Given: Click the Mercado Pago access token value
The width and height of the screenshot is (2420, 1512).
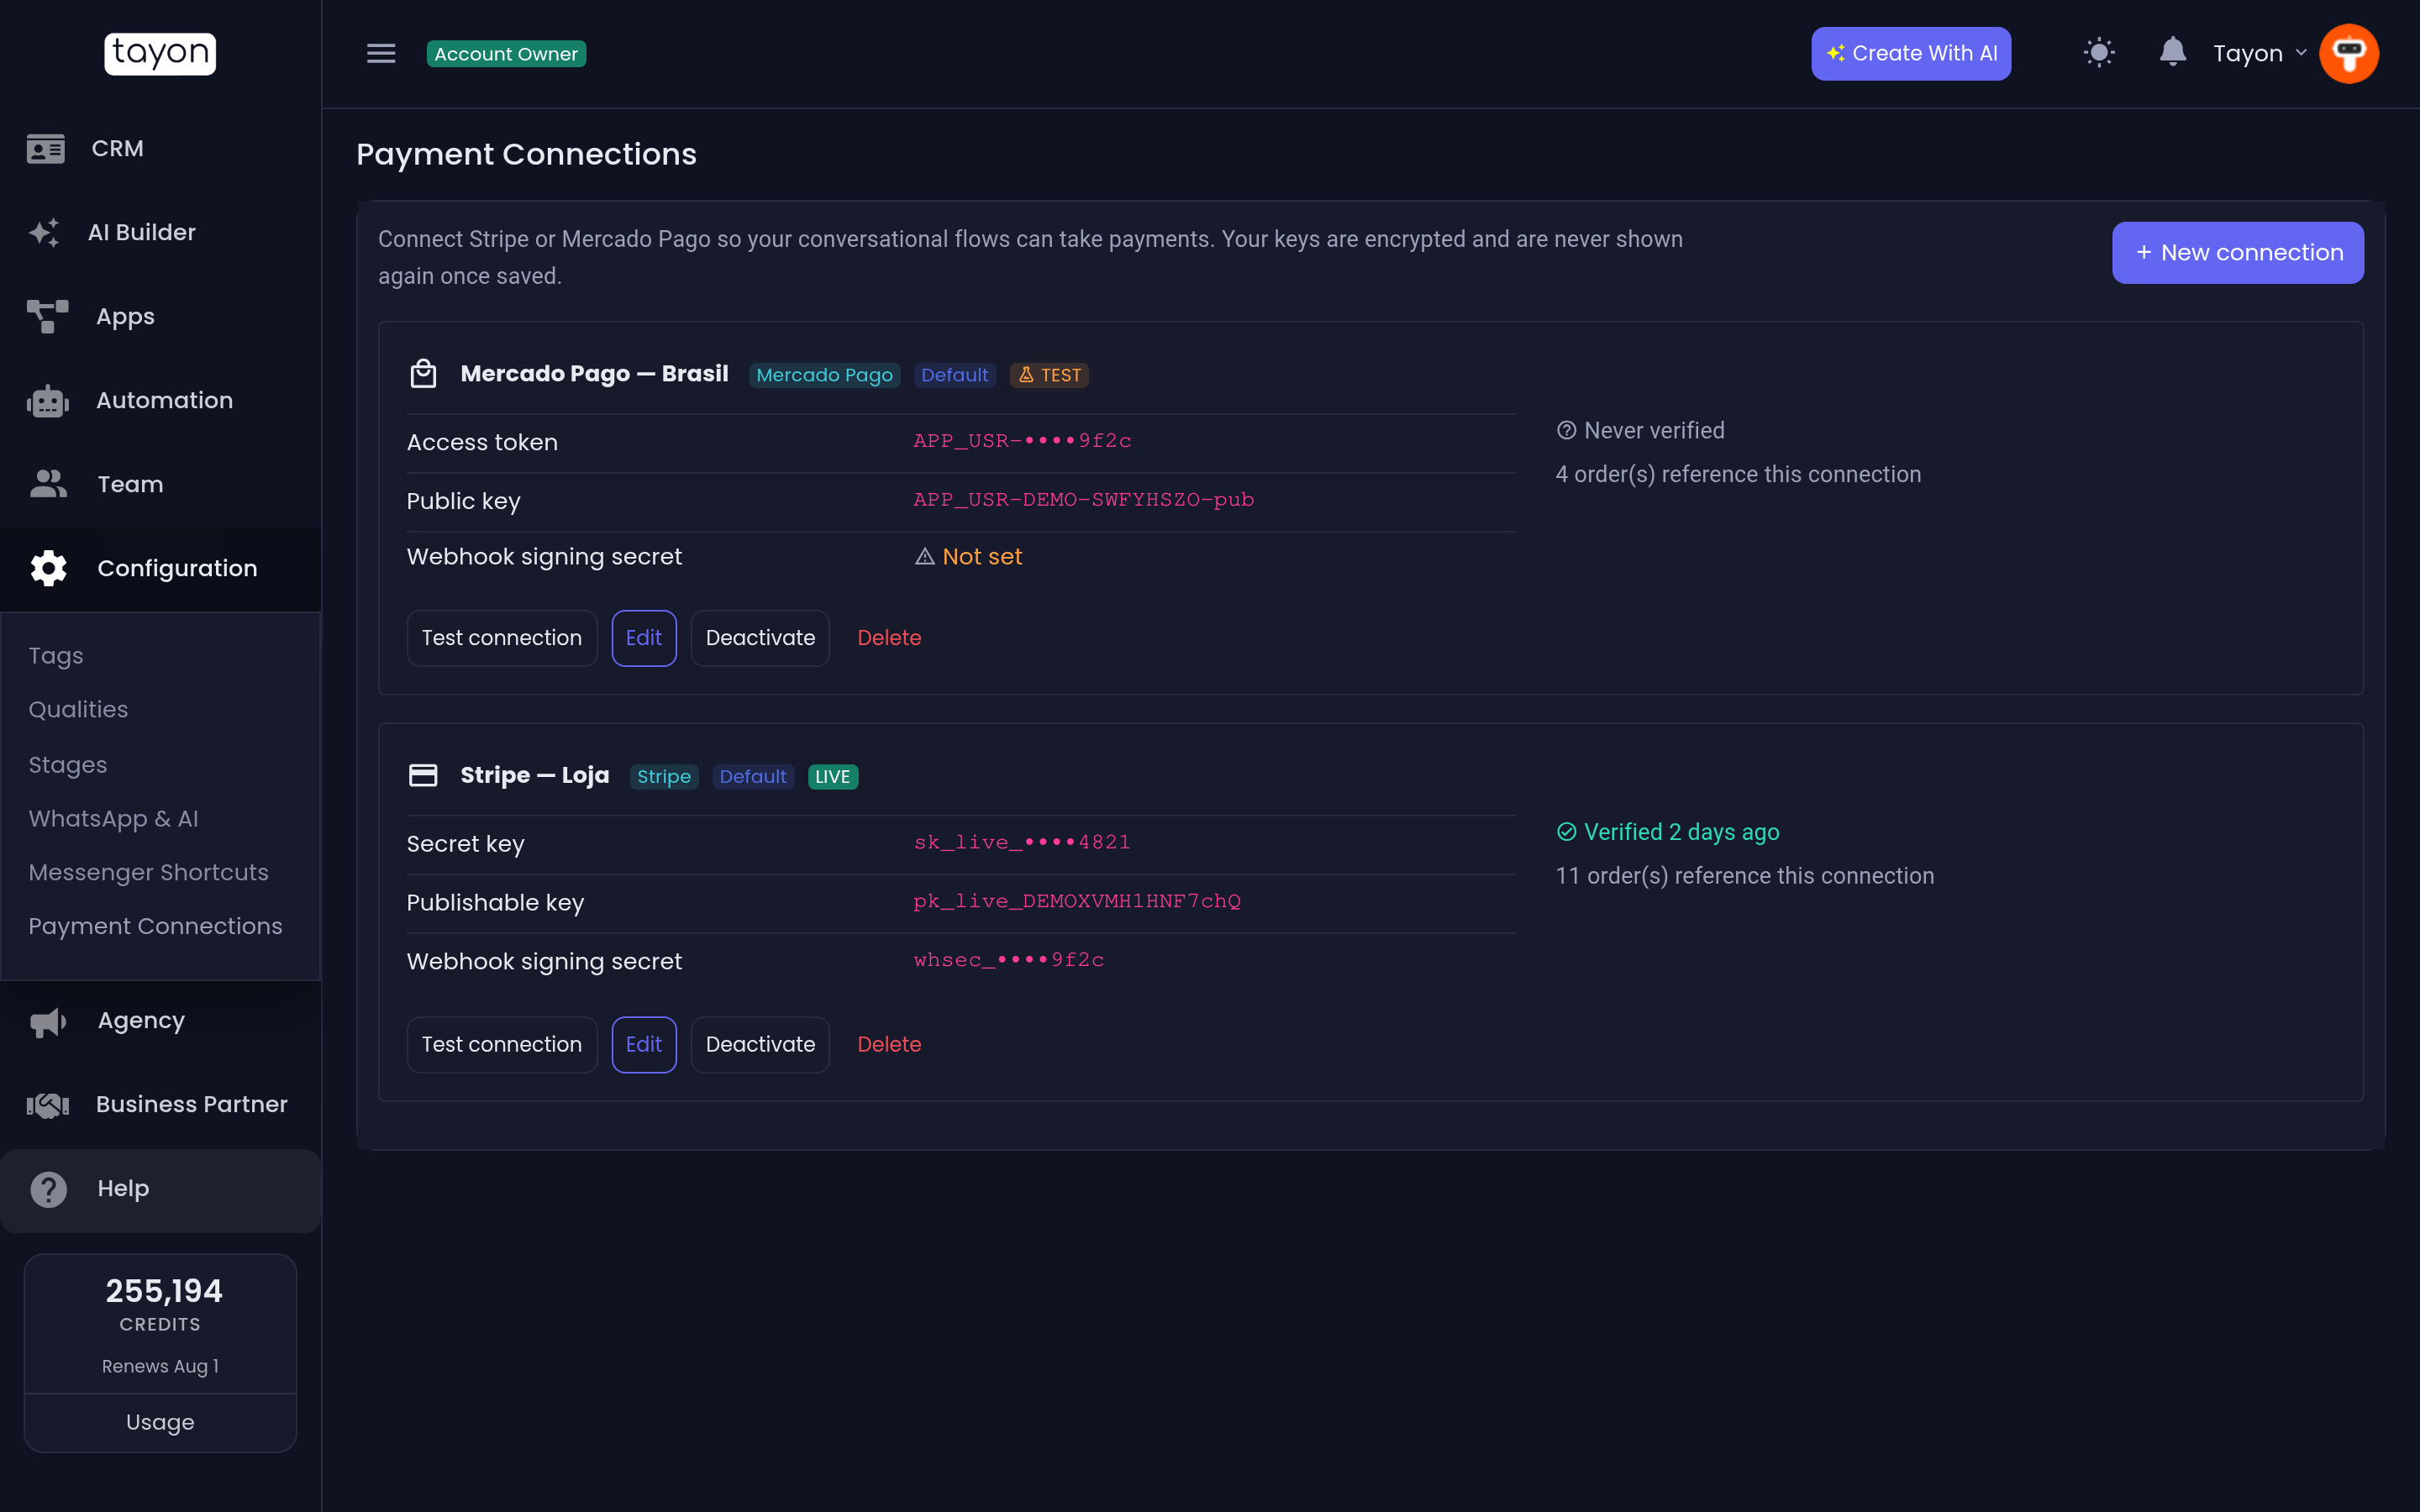Looking at the screenshot, I should [1022, 441].
